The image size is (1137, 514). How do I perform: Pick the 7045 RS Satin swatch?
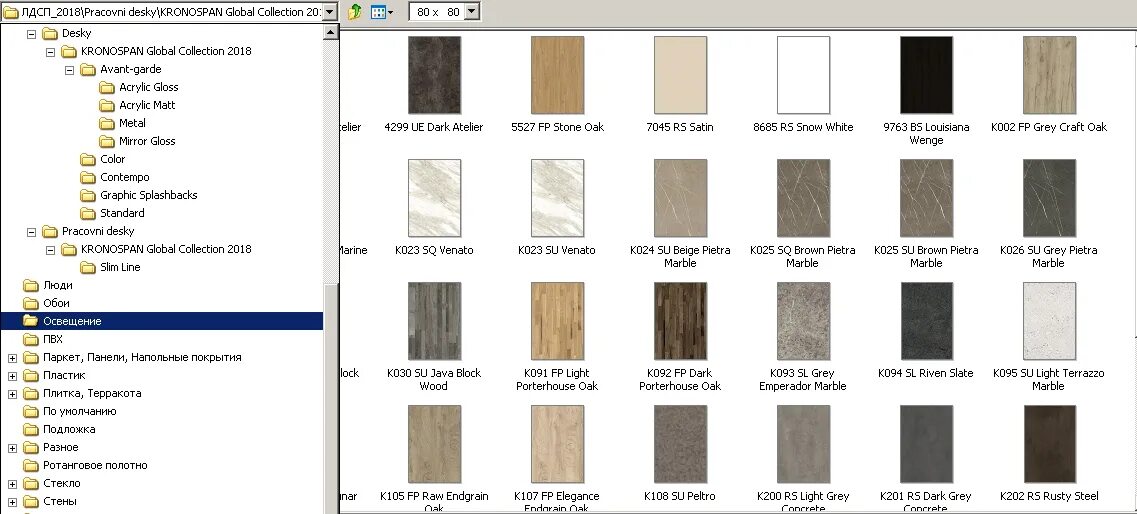(x=680, y=75)
